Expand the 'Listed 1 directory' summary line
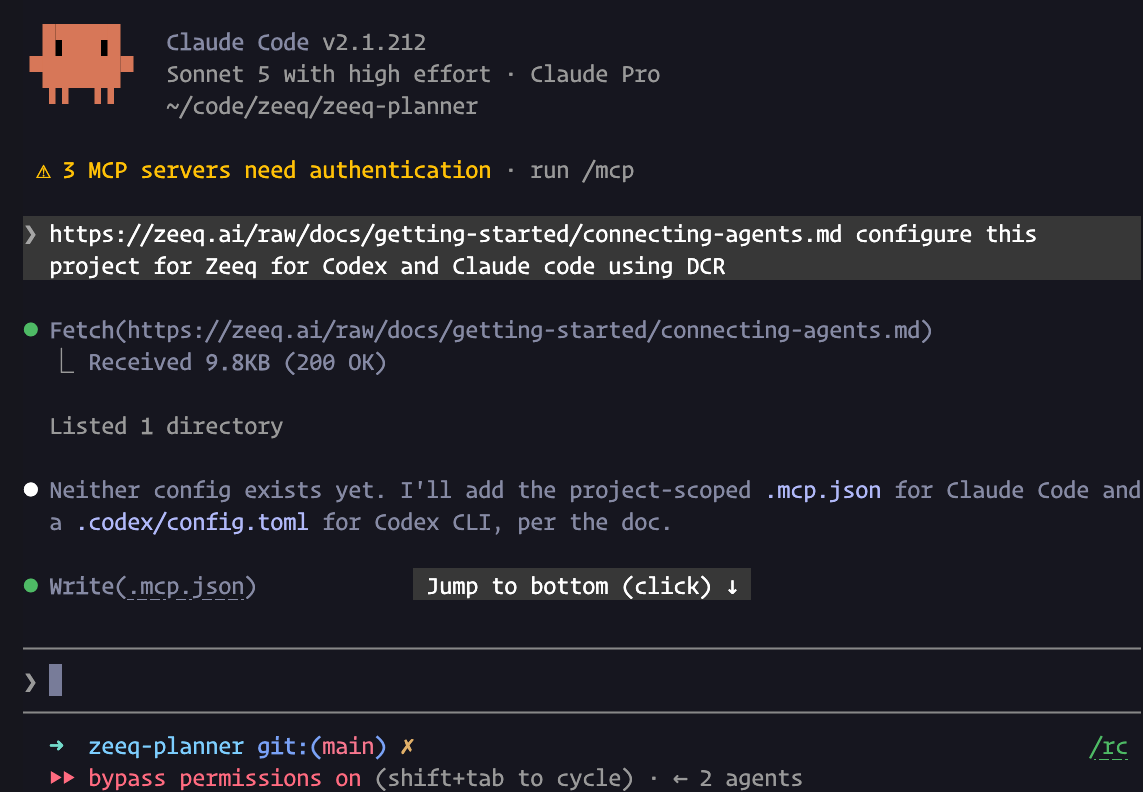The height and width of the screenshot is (792, 1143). [166, 426]
